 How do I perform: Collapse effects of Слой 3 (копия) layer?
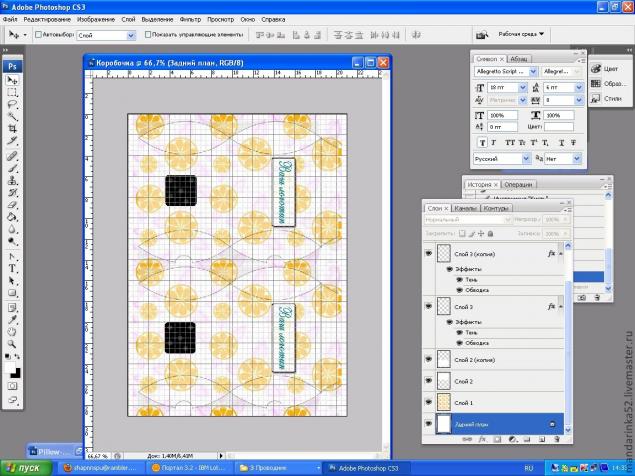tap(561, 254)
